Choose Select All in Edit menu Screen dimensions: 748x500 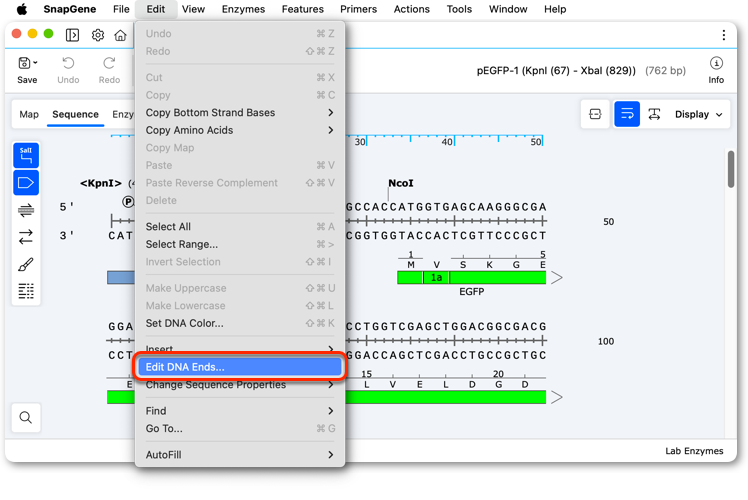click(239, 227)
